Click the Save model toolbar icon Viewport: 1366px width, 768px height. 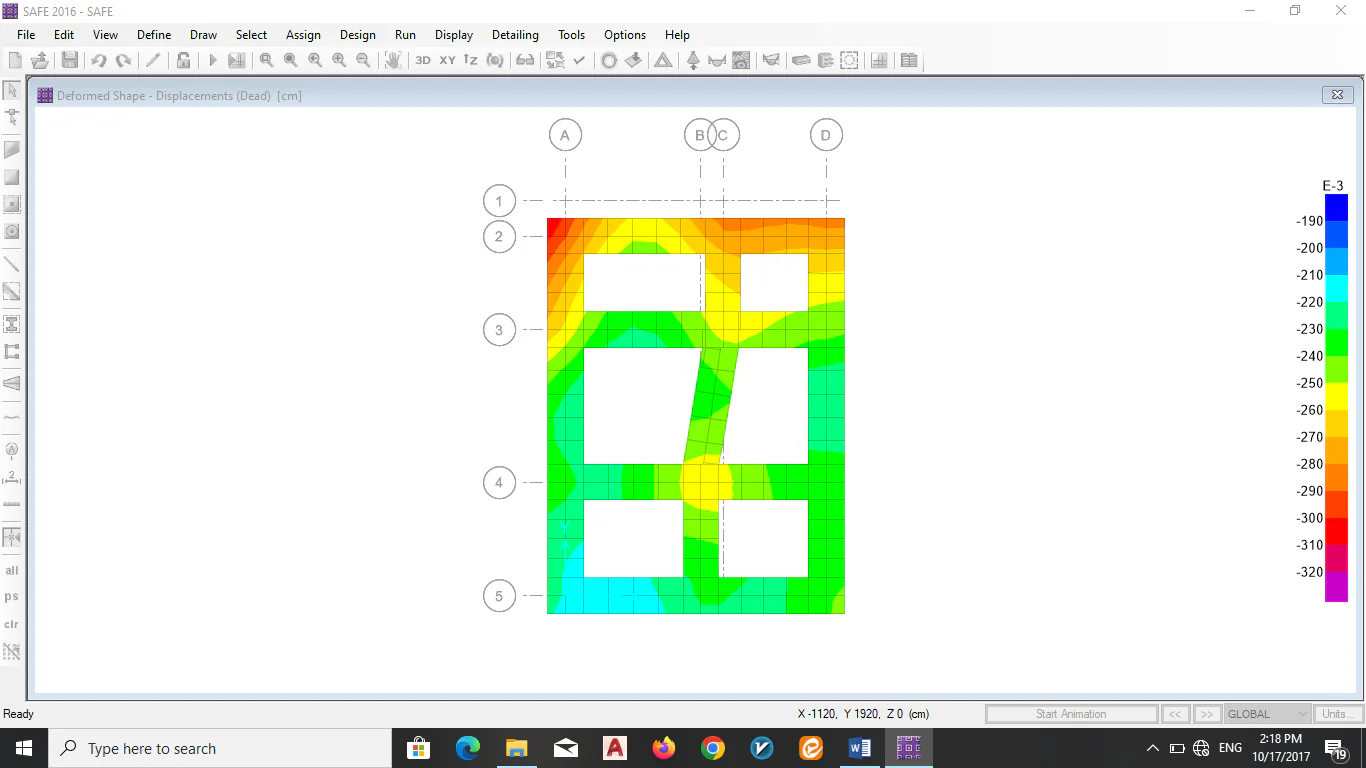[69, 60]
